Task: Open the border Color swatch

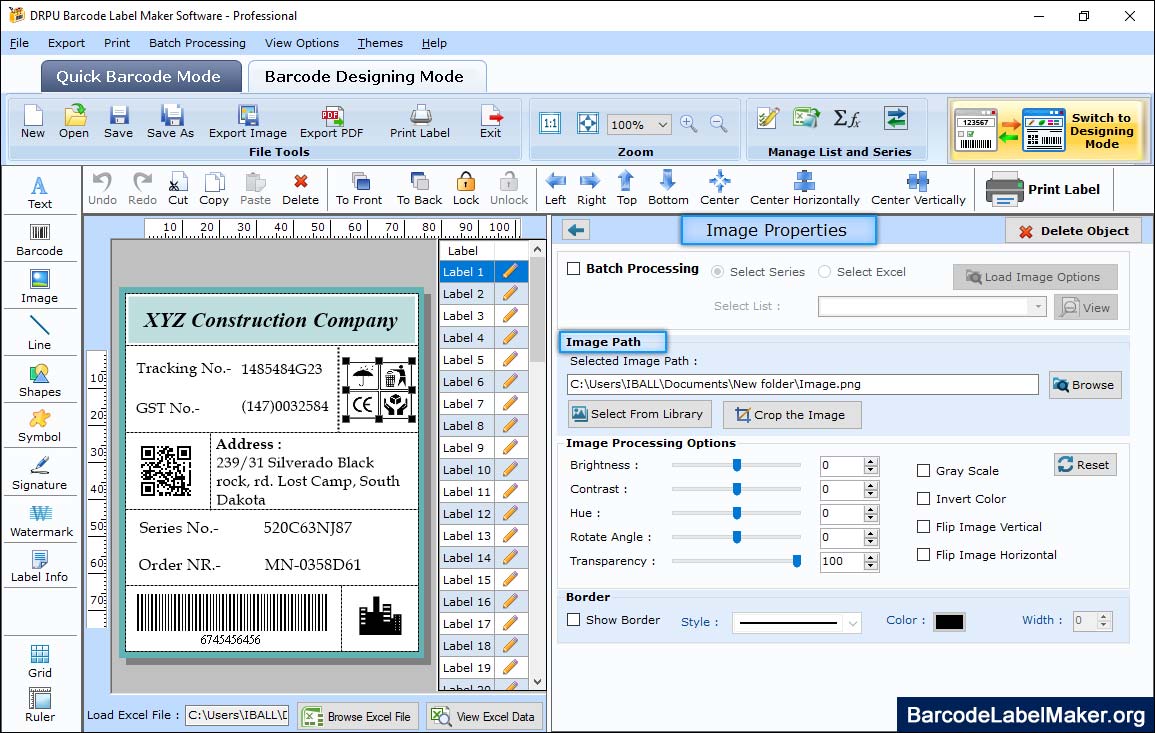Action: click(x=949, y=622)
